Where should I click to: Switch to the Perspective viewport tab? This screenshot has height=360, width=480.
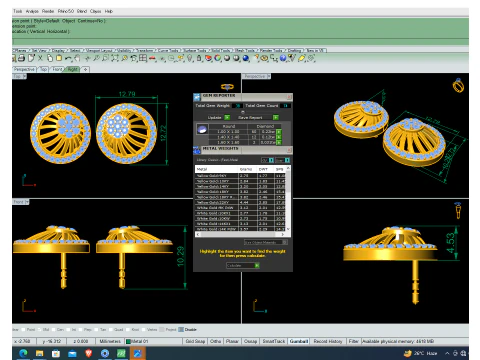pos(24,69)
